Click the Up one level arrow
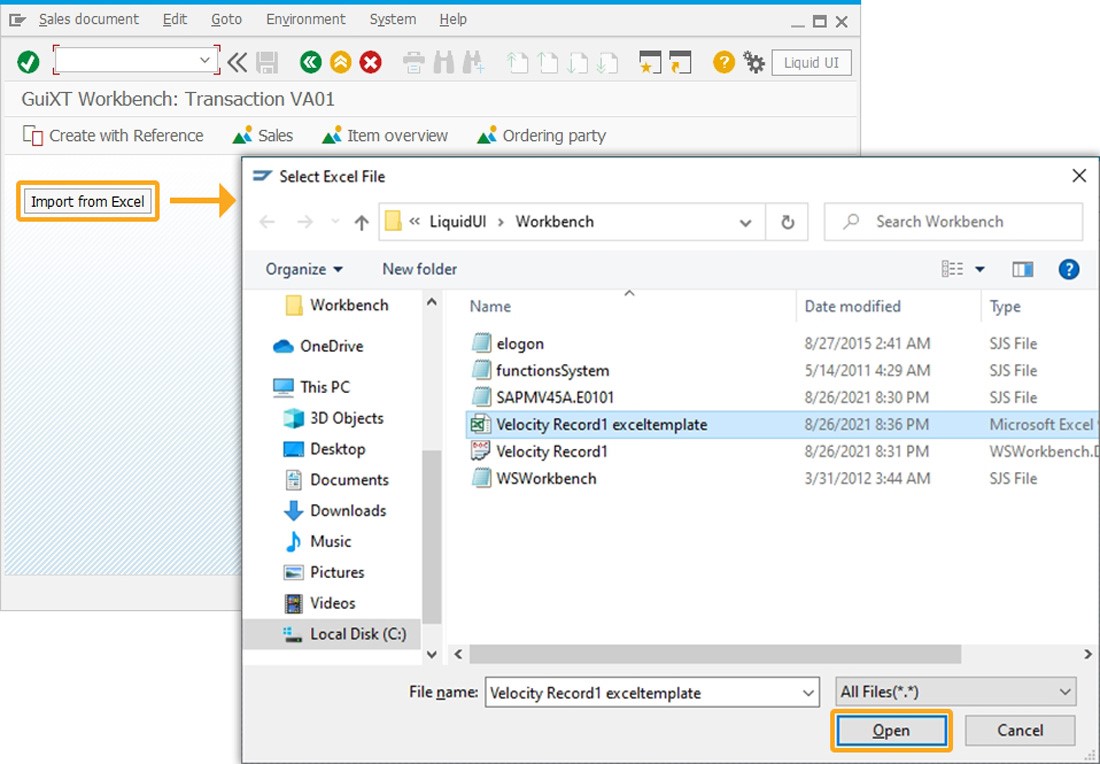The image size is (1100, 764). pos(361,222)
